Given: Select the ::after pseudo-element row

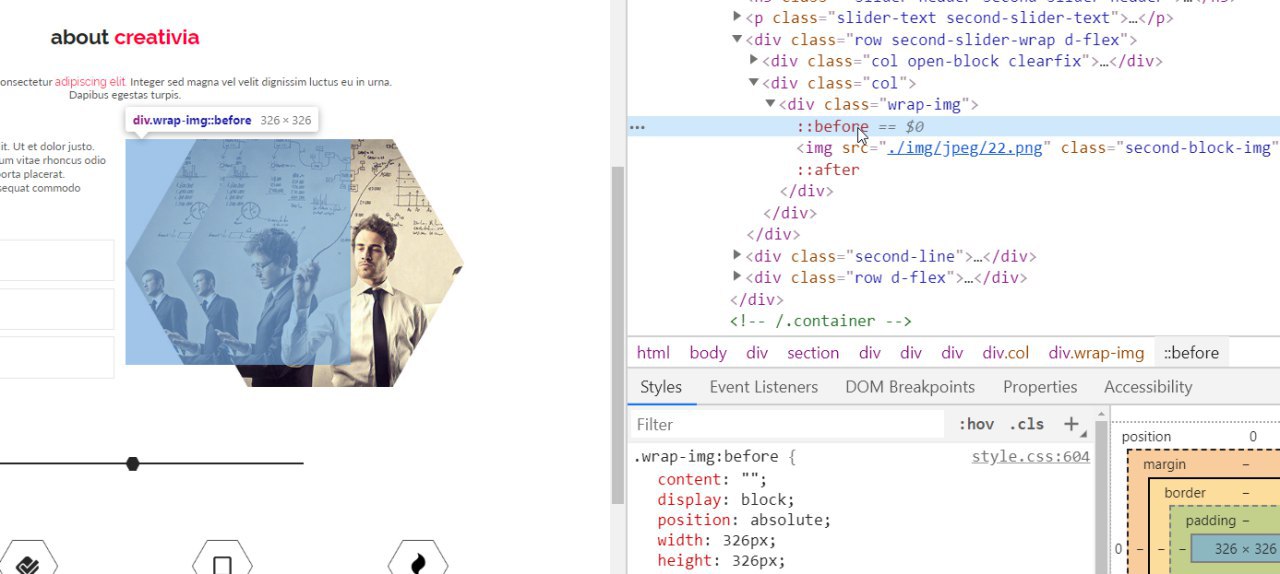Looking at the screenshot, I should tap(828, 170).
